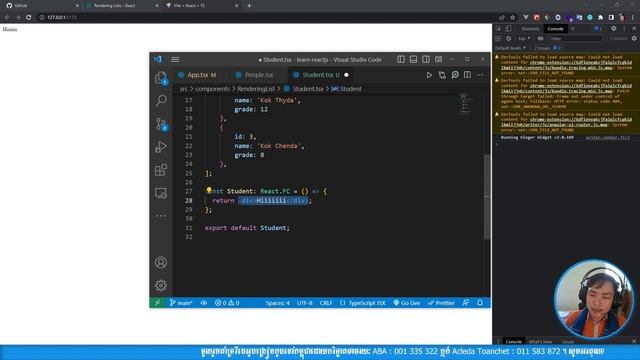Create live expression eye icon in console
Image resolution: width=640 pixels, height=360 pixels.
pyautogui.click(x=540, y=38)
